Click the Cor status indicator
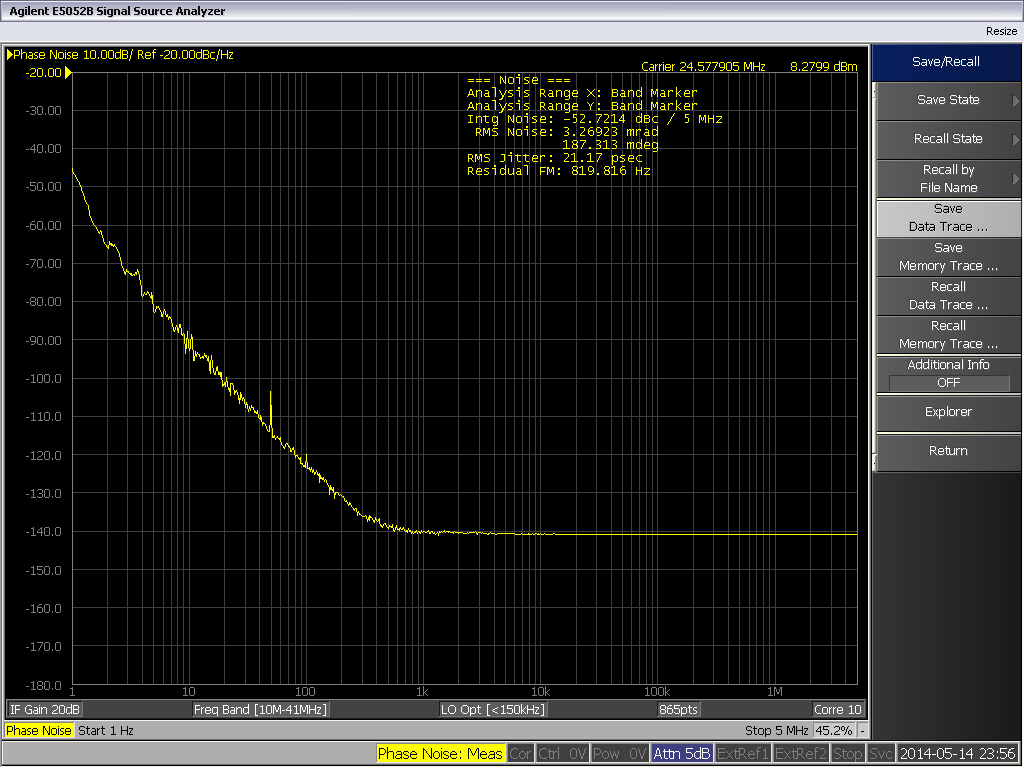1024x768 pixels. 520,754
